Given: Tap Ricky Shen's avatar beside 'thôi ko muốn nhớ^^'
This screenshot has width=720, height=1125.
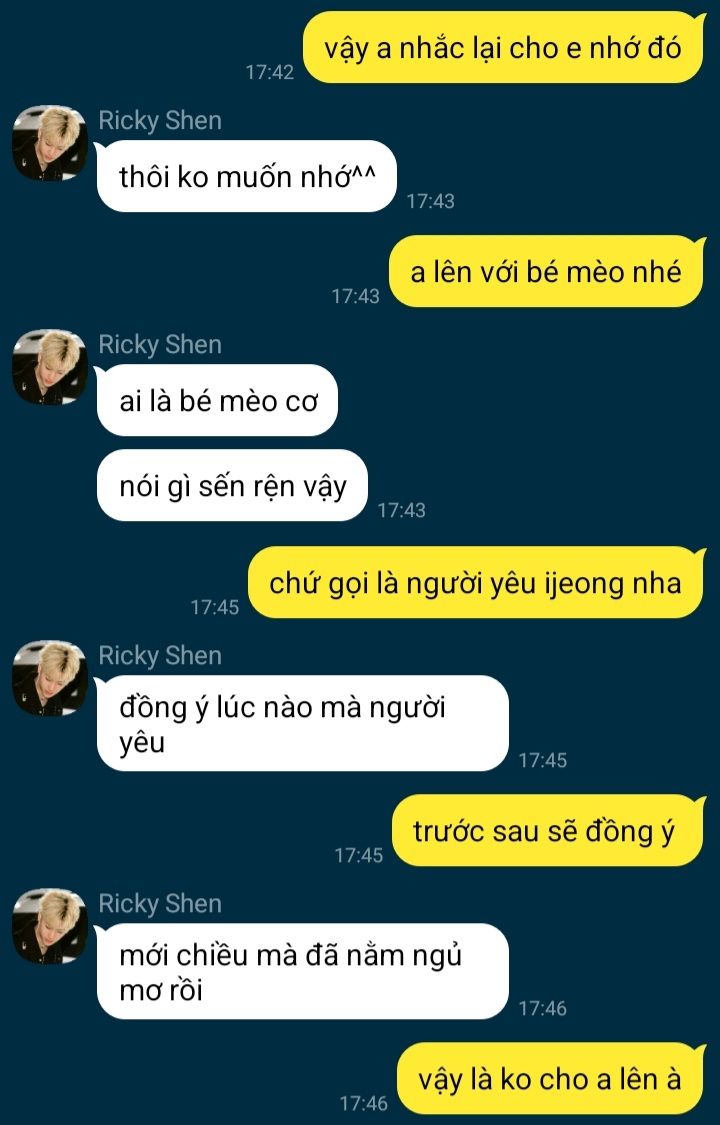Looking at the screenshot, I should click(x=49, y=143).
